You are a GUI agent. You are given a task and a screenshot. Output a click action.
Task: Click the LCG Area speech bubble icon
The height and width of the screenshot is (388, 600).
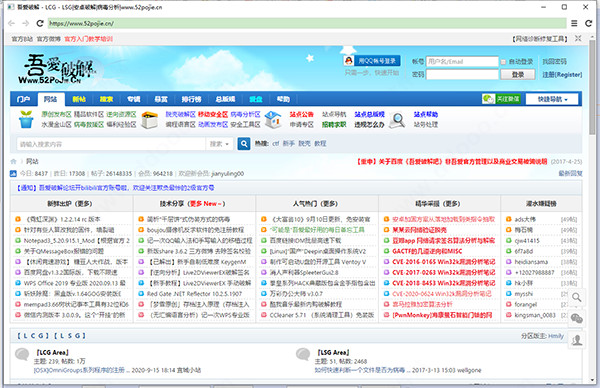tap(22, 354)
